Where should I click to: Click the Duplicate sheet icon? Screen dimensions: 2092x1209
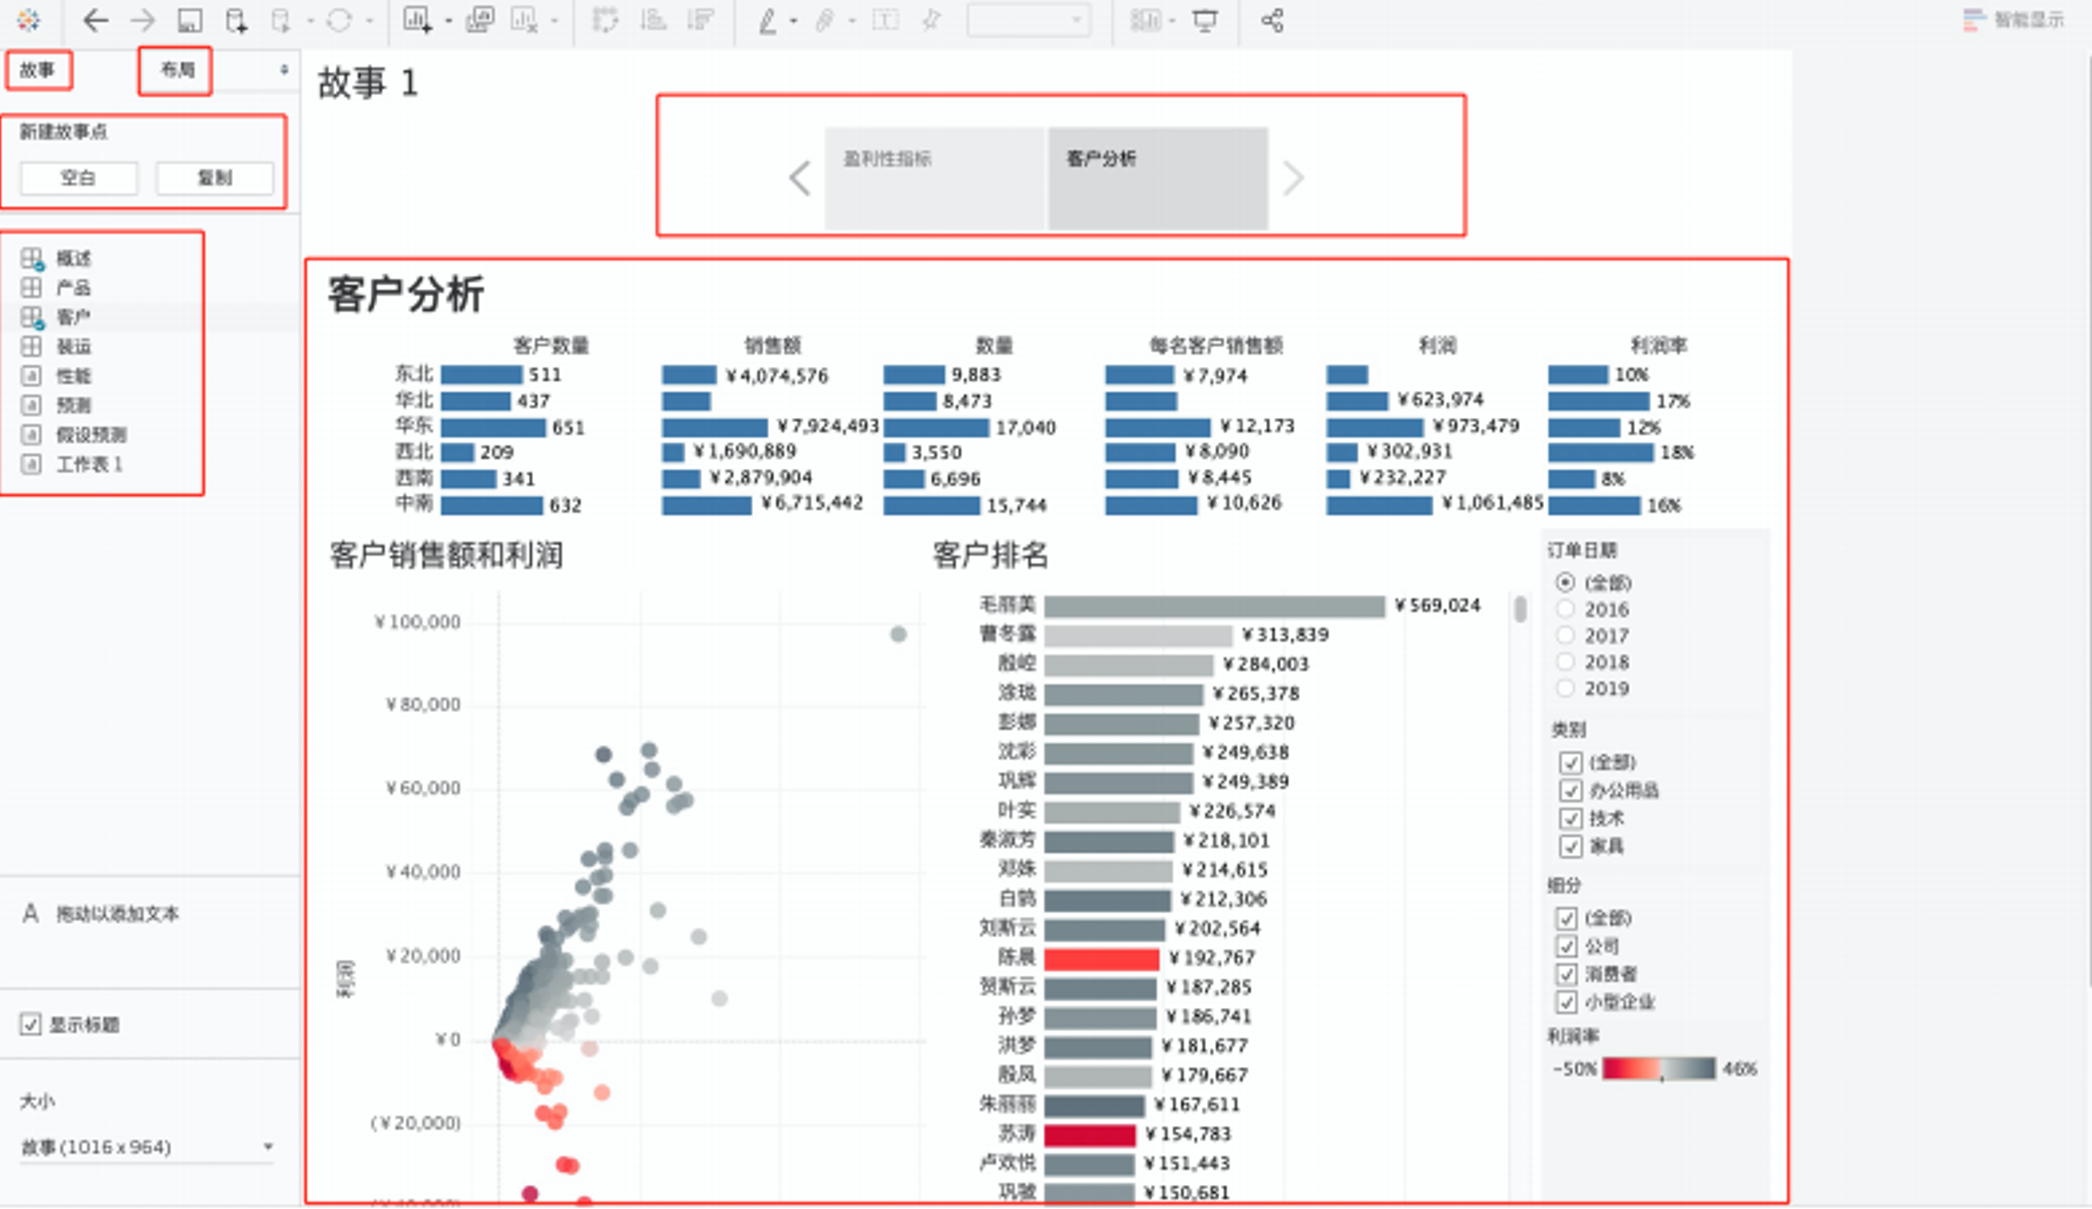click(x=480, y=21)
